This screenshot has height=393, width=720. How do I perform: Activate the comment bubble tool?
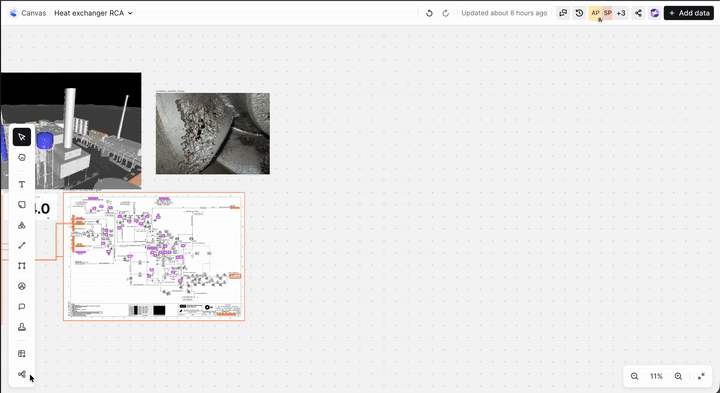[x=22, y=307]
